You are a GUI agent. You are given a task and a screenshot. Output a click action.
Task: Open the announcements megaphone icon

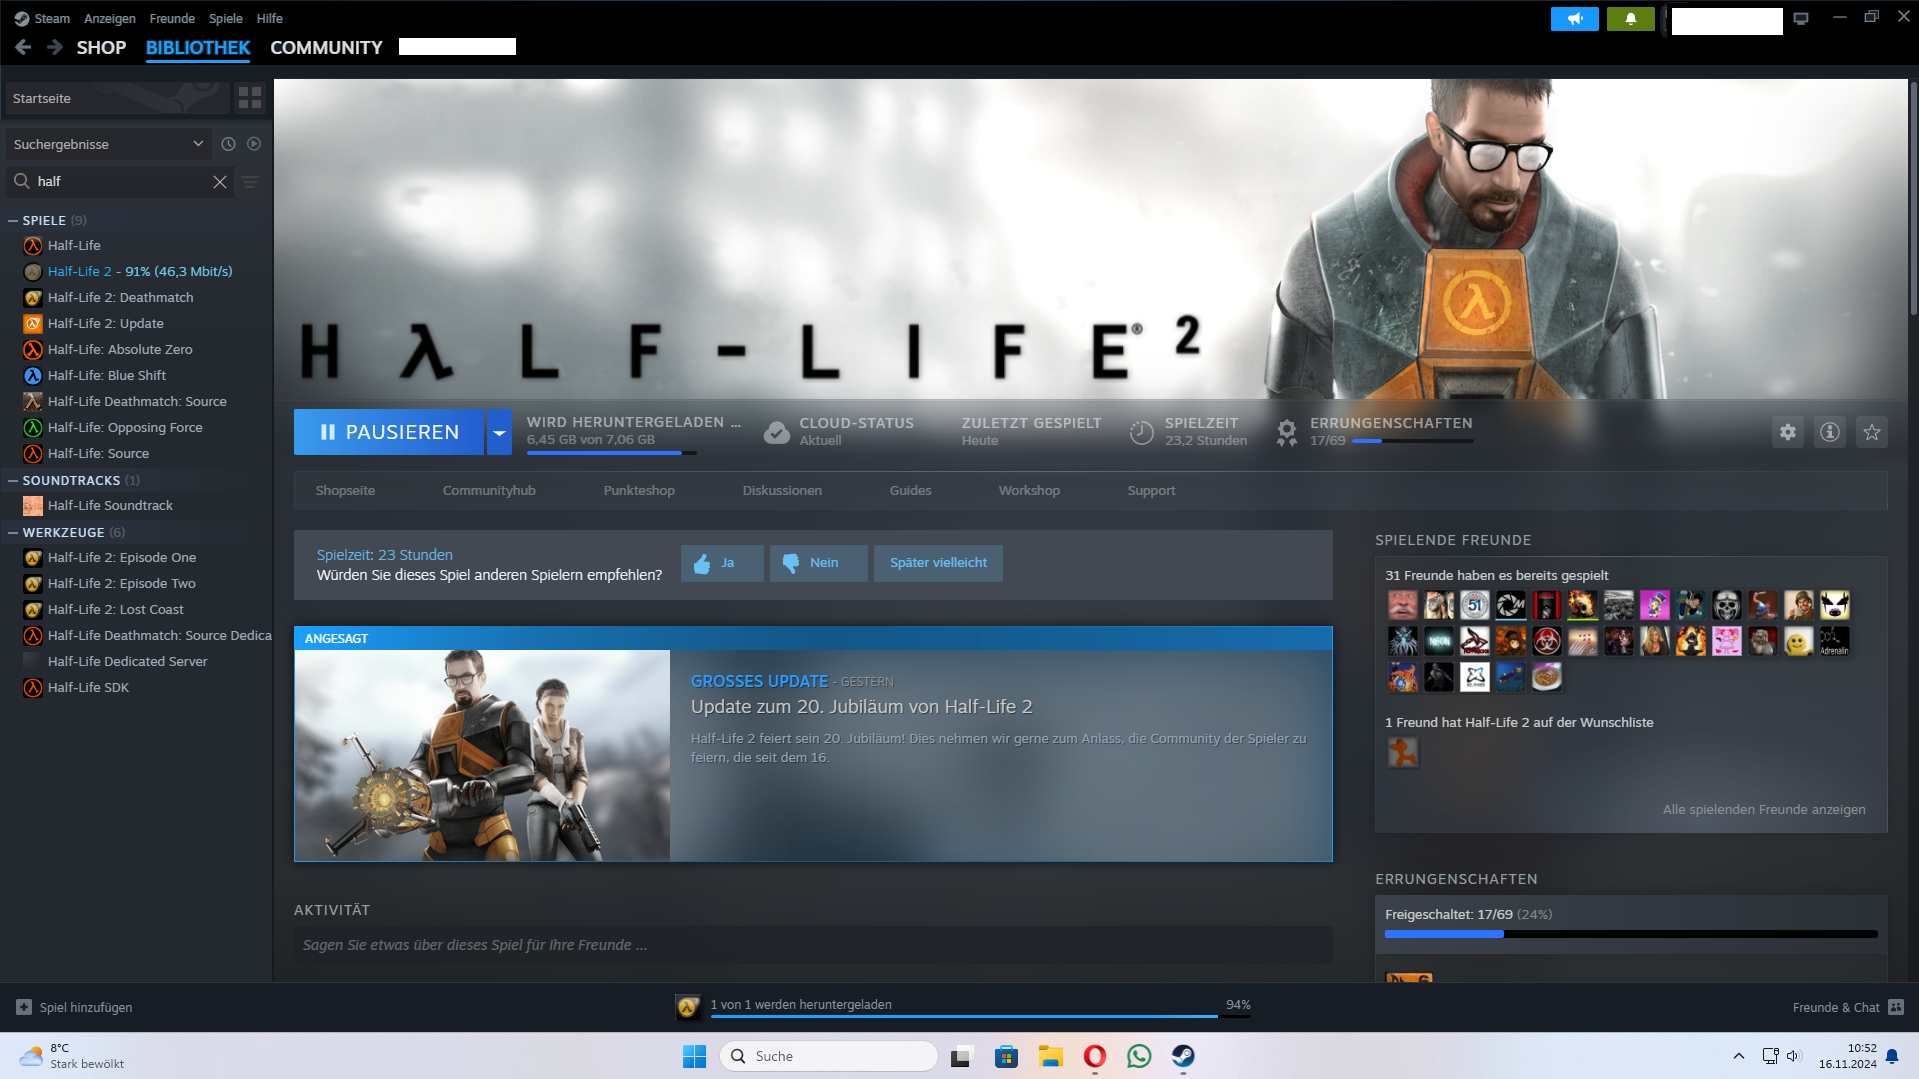click(x=1574, y=19)
